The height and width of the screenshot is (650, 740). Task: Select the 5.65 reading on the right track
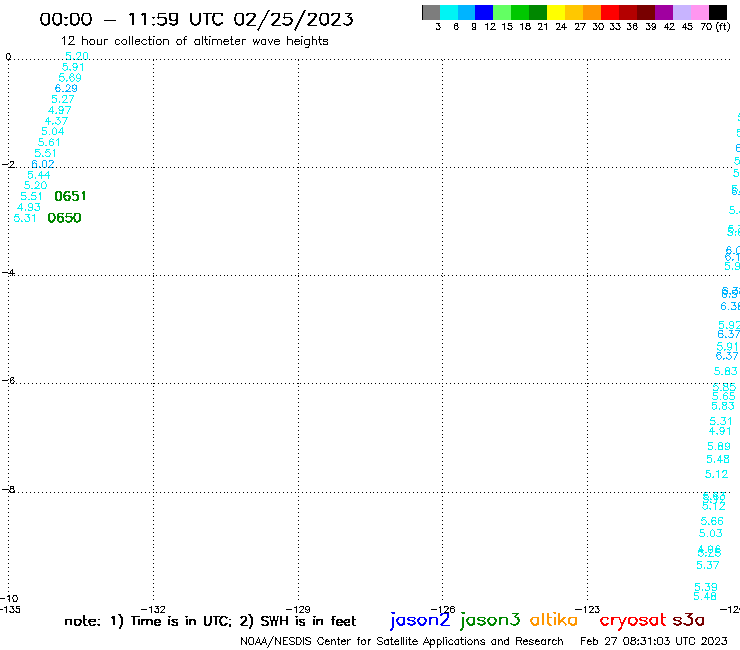pyautogui.click(x=723, y=396)
